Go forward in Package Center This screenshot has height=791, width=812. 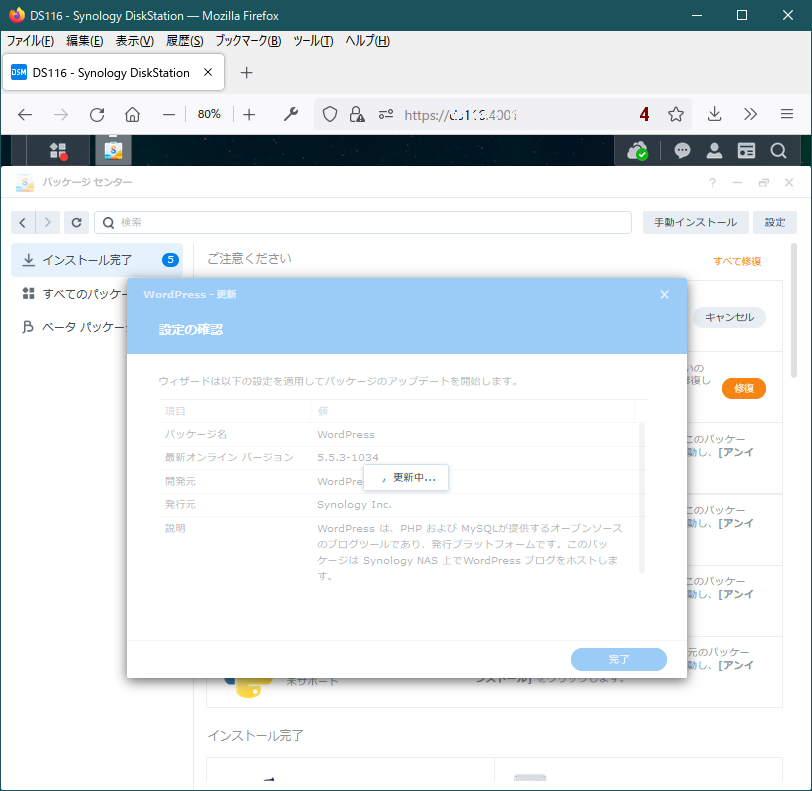coord(48,223)
